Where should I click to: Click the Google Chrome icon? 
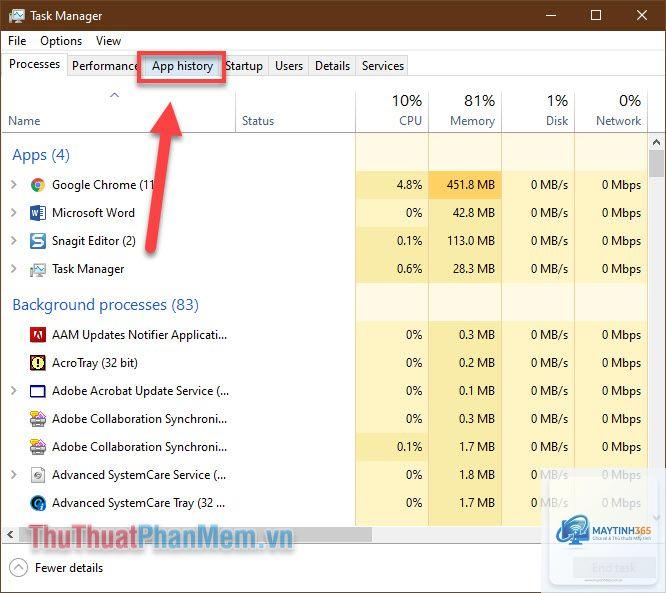[x=38, y=185]
